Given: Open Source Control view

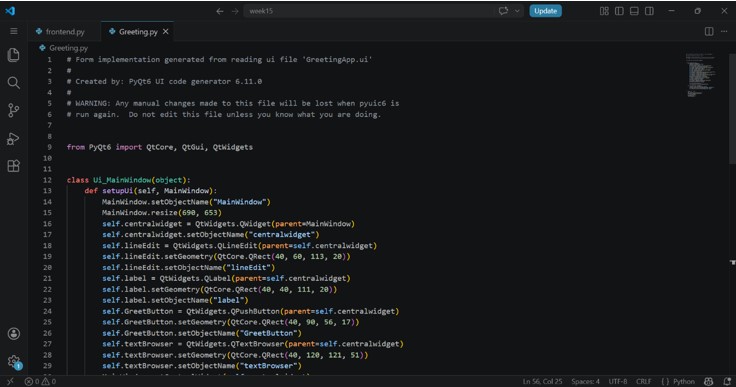Looking at the screenshot, I should 14,110.
